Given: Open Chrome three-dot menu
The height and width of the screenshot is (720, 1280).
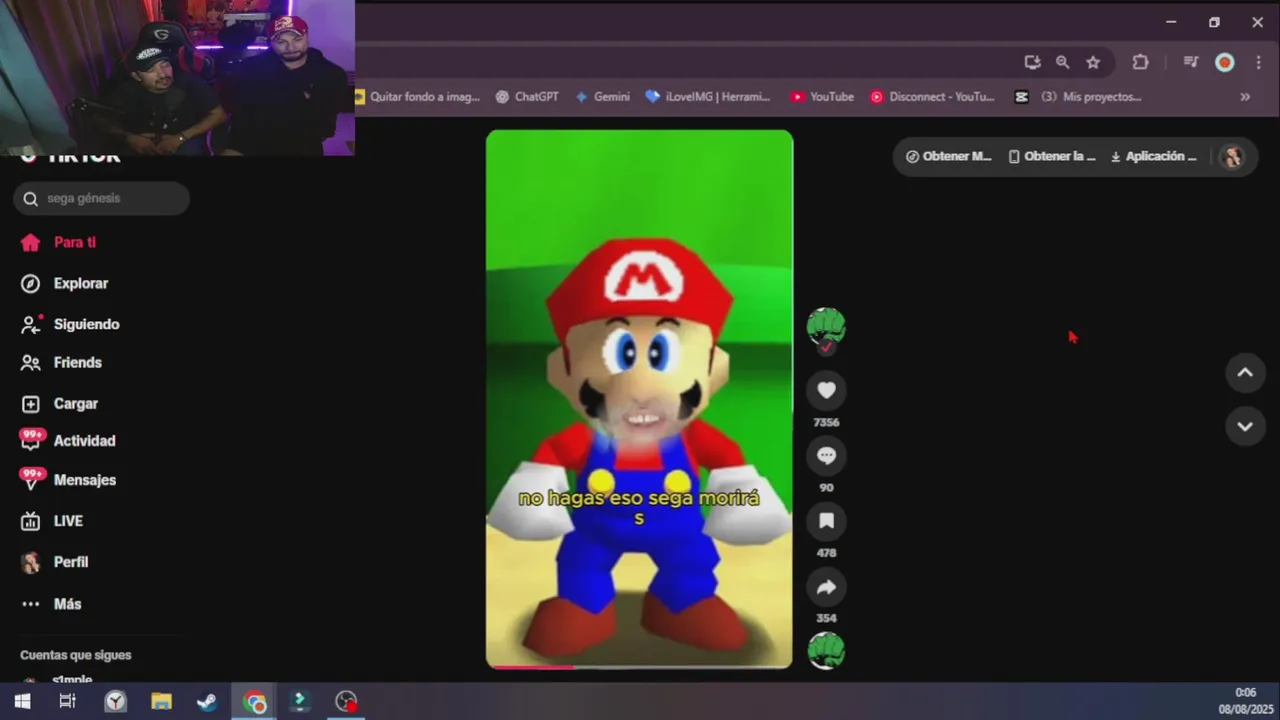Looking at the screenshot, I should coord(1258,62).
